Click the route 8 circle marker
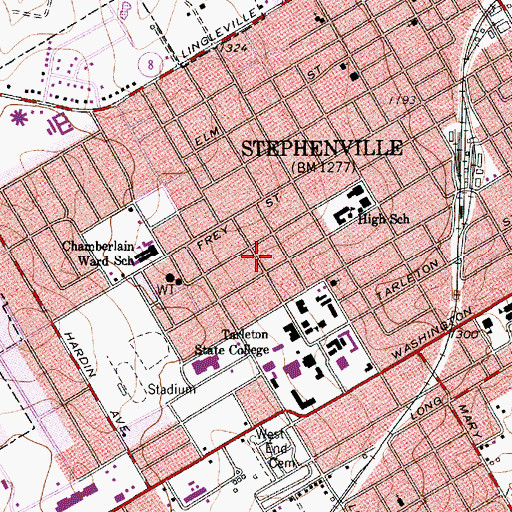The width and height of the screenshot is (512, 512). point(151,64)
